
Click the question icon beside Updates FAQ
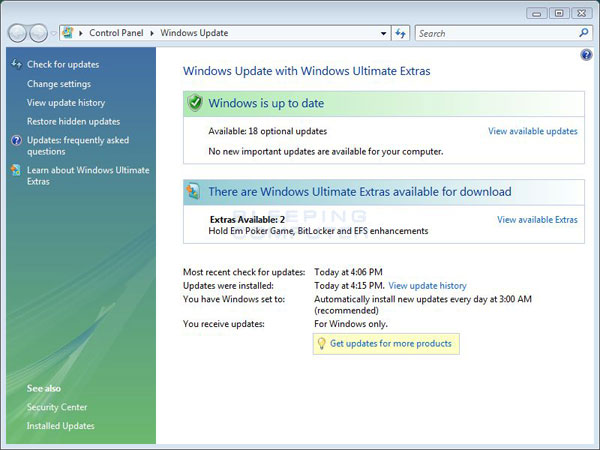pos(16,140)
